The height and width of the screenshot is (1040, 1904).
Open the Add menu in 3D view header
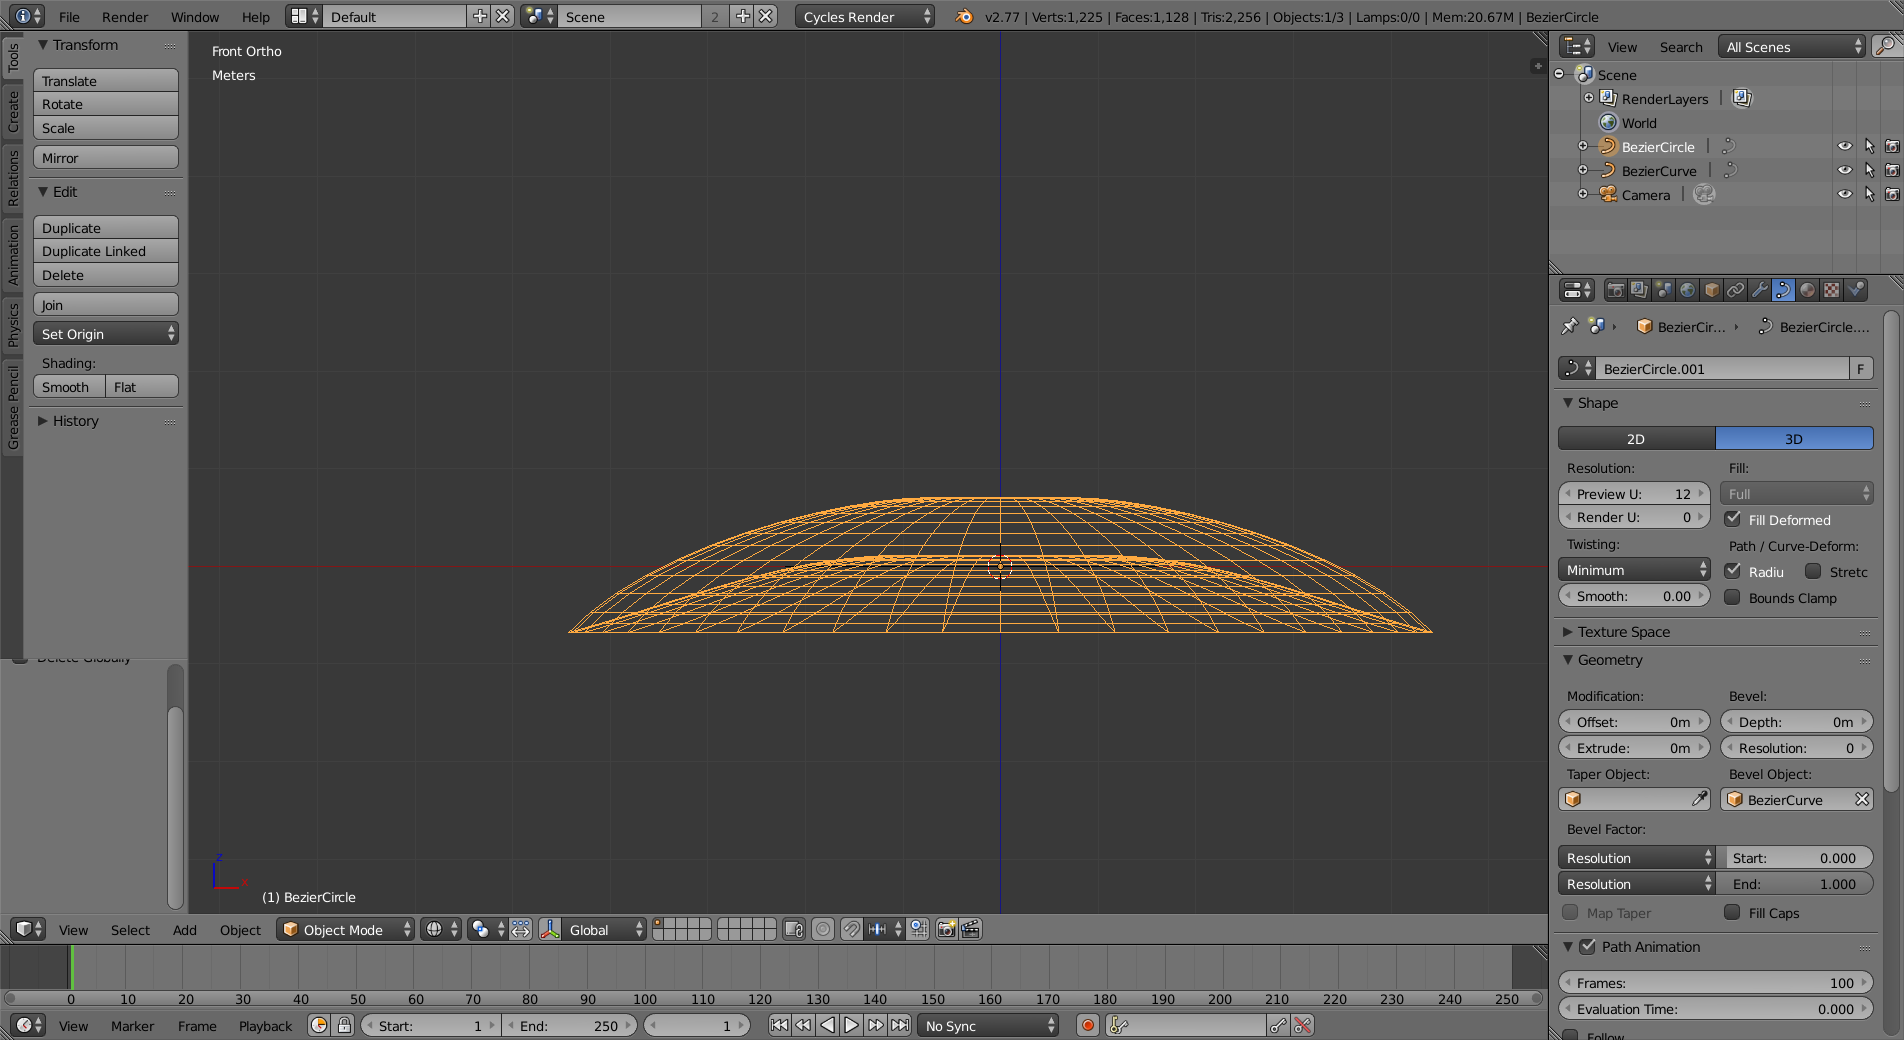click(185, 929)
